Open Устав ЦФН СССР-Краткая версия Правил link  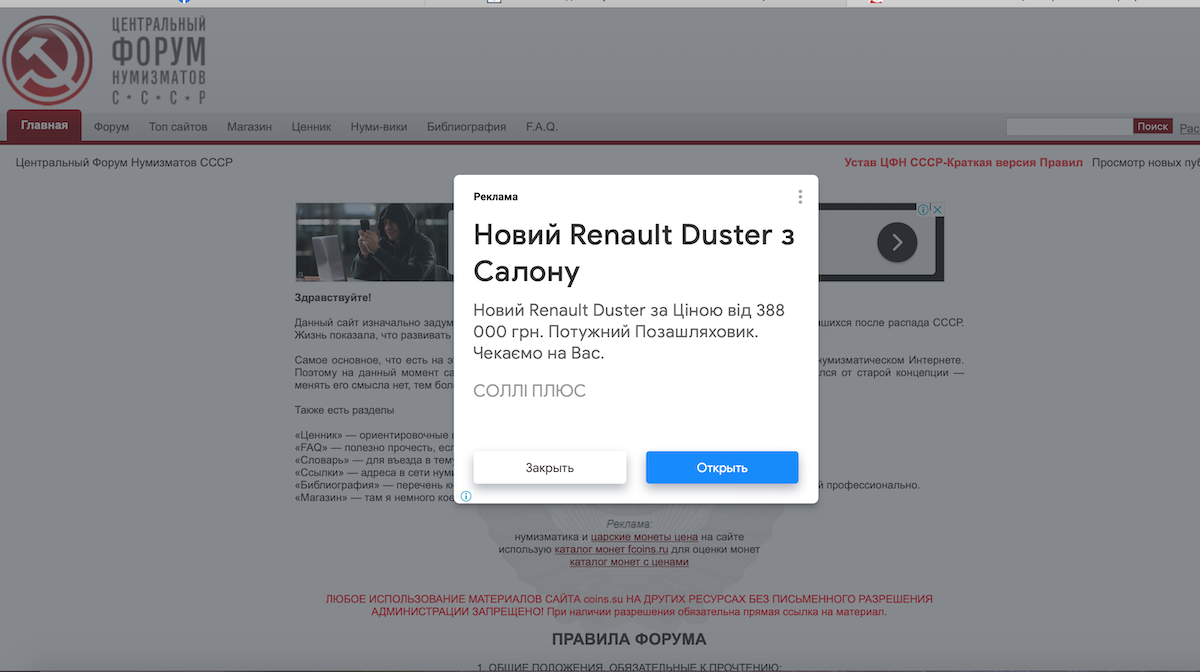963,162
